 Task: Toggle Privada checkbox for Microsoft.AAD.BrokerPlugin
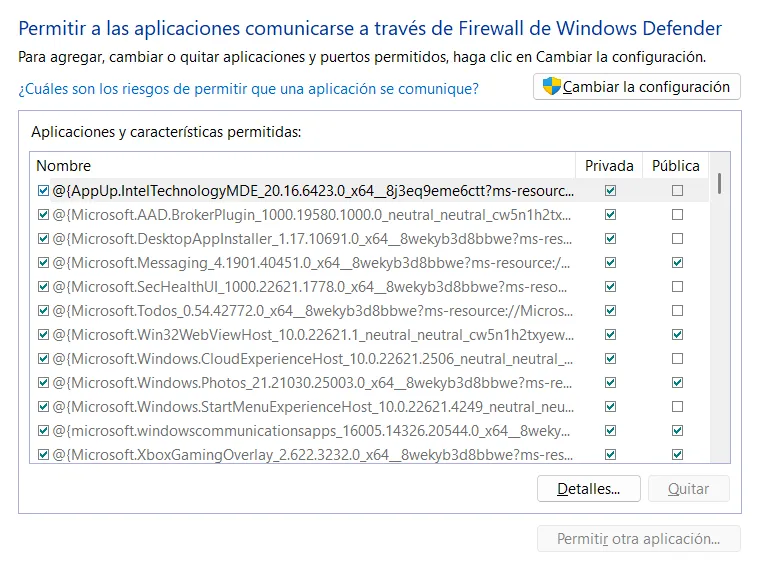point(610,214)
